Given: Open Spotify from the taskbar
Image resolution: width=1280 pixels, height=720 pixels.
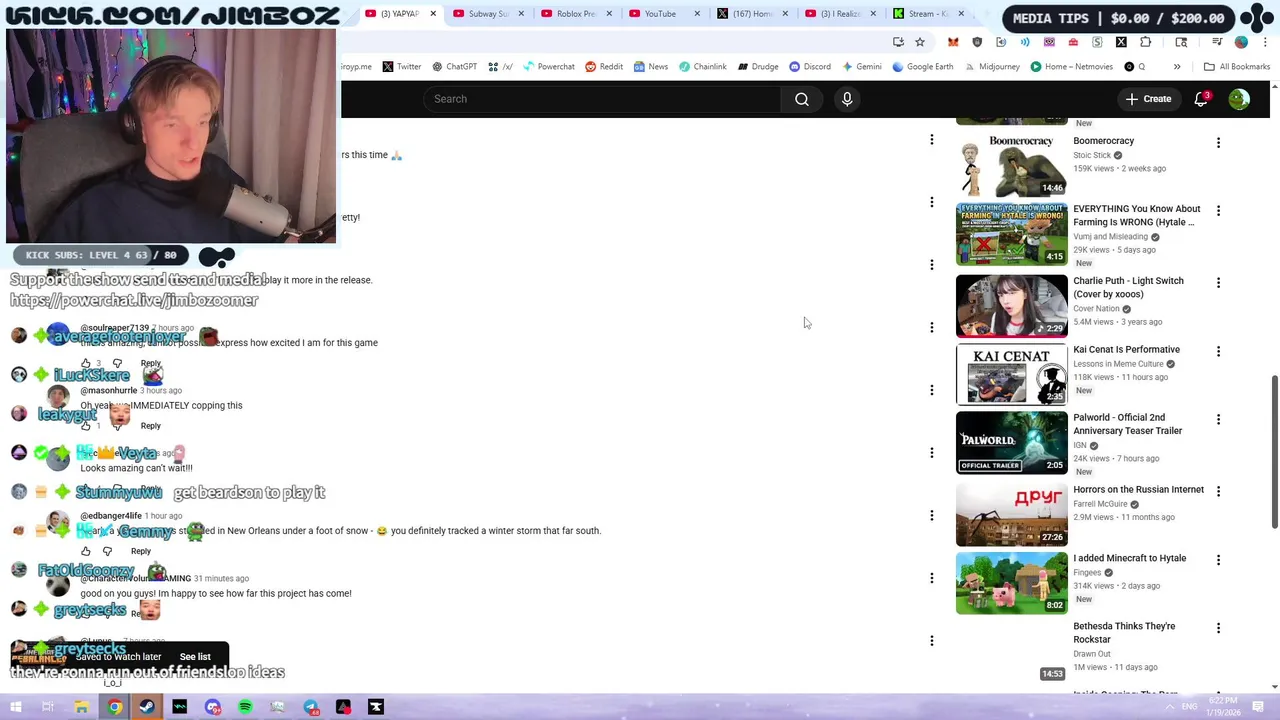Looking at the screenshot, I should pyautogui.click(x=245, y=707).
